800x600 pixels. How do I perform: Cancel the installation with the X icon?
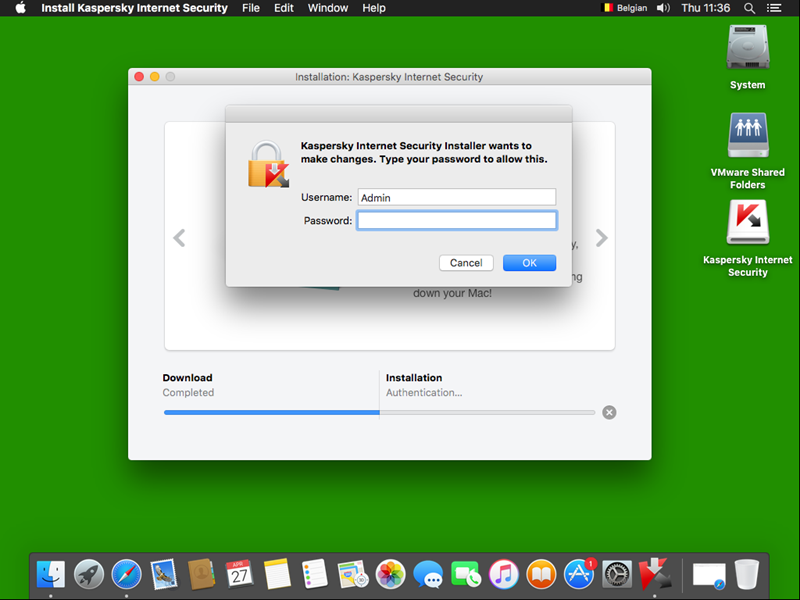(609, 412)
